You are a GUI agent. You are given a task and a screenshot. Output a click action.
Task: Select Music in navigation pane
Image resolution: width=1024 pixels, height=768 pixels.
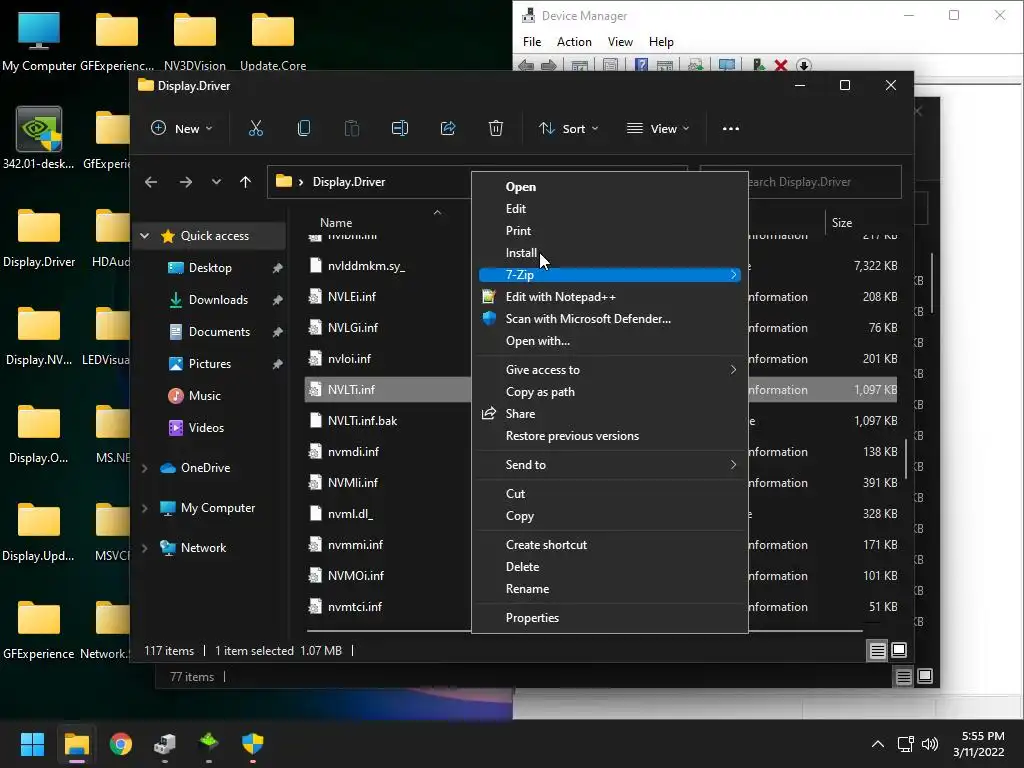pyautogui.click(x=204, y=396)
